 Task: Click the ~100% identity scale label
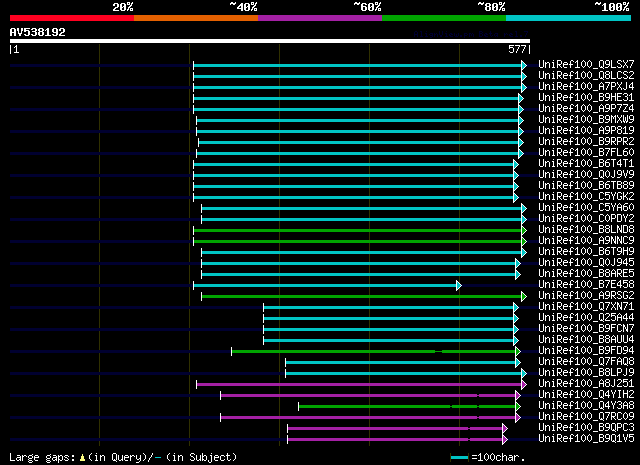611,7
